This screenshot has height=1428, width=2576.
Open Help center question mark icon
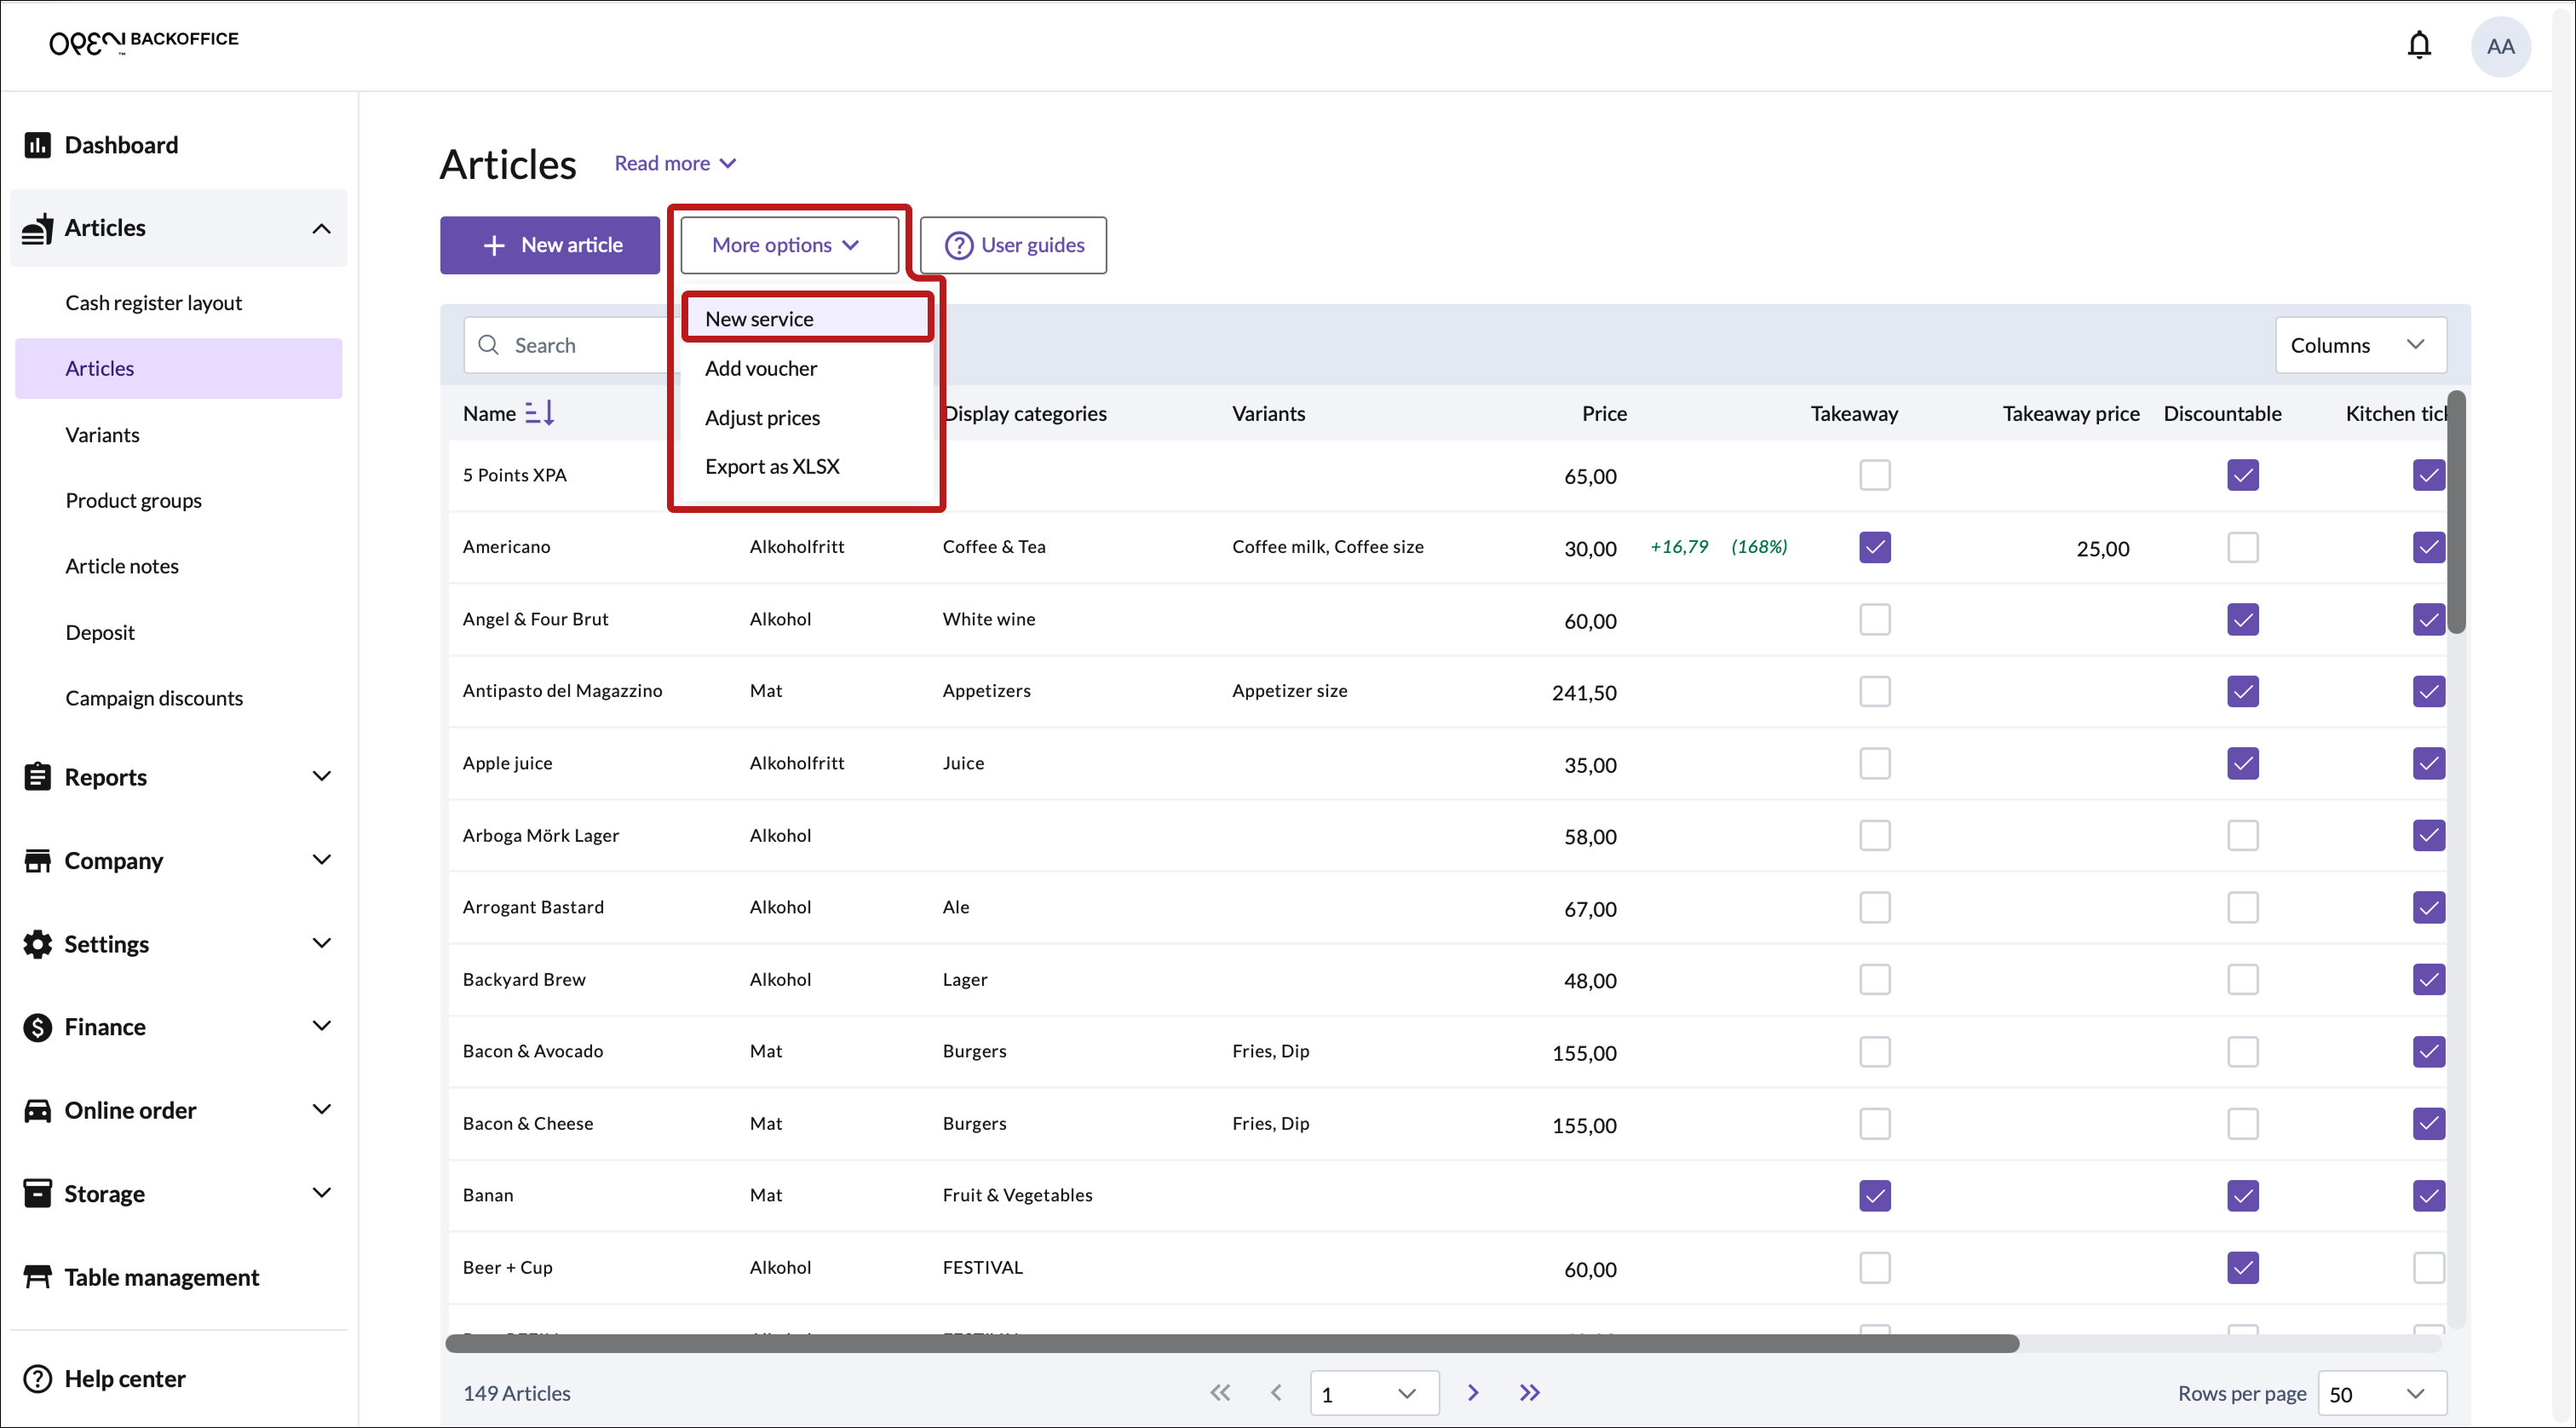(37, 1379)
